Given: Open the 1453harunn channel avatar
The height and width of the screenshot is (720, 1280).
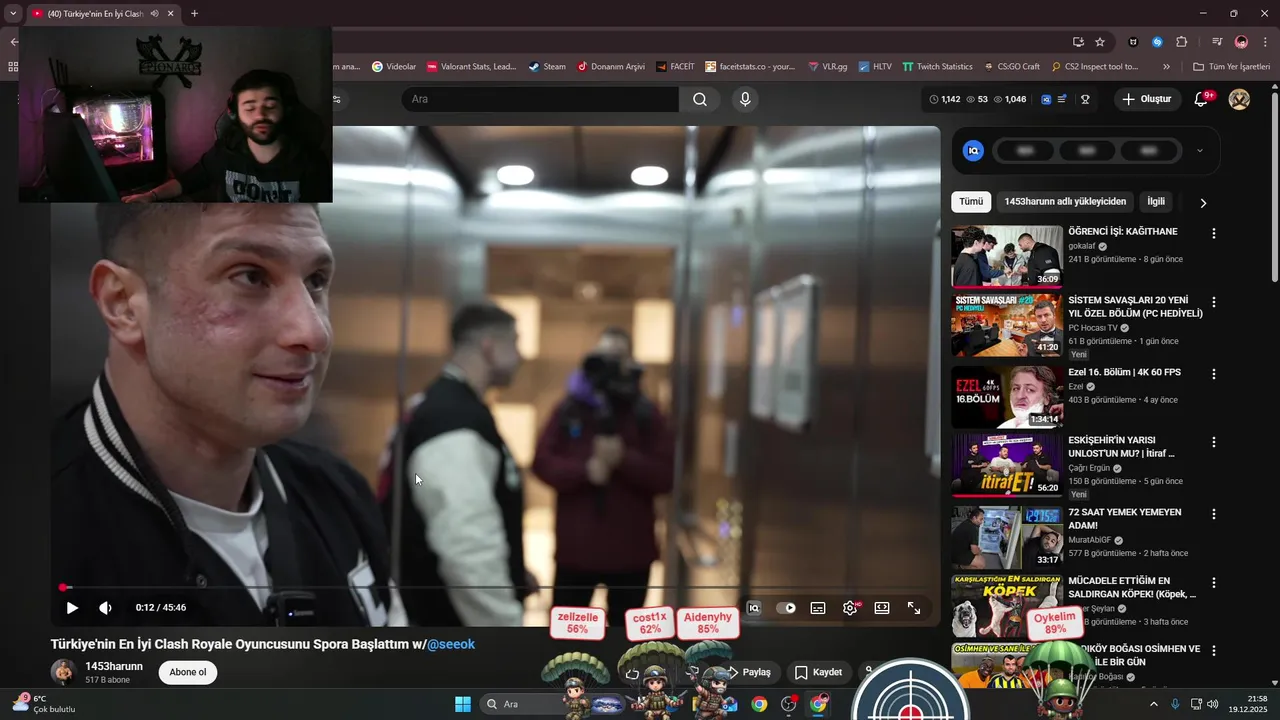Looking at the screenshot, I should (64, 672).
